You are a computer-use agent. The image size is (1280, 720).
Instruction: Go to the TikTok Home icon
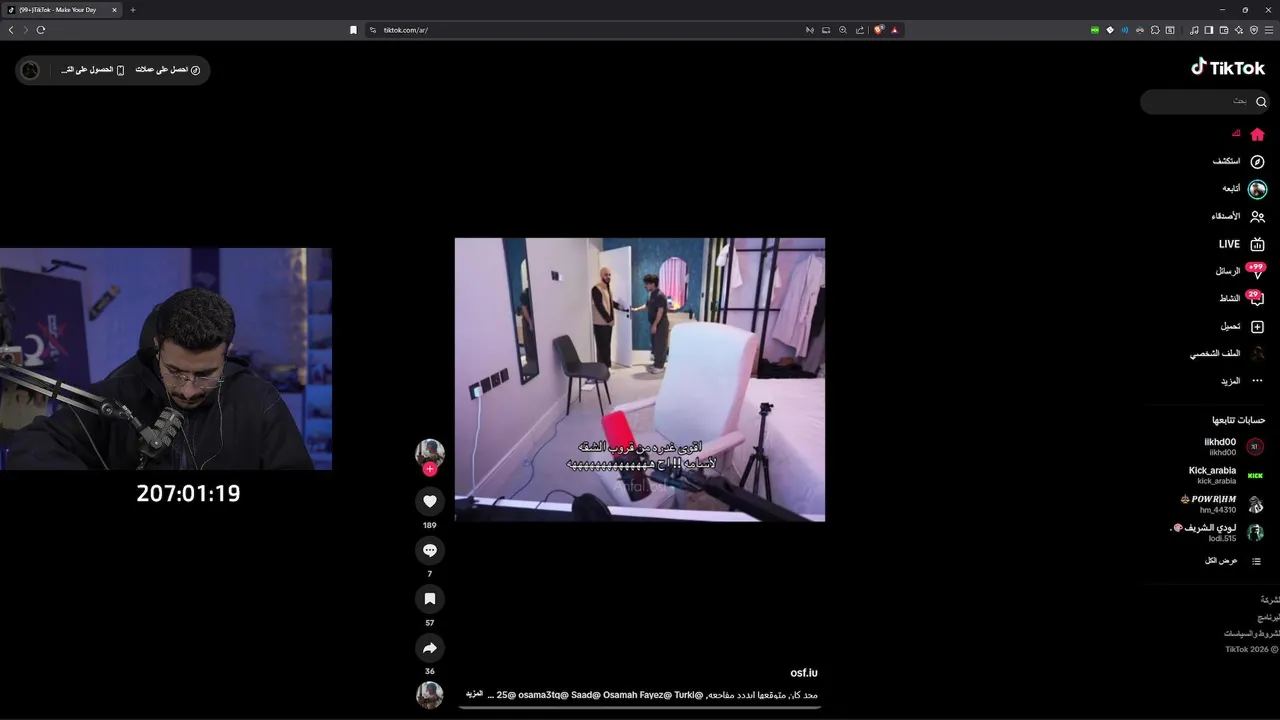click(x=1257, y=134)
